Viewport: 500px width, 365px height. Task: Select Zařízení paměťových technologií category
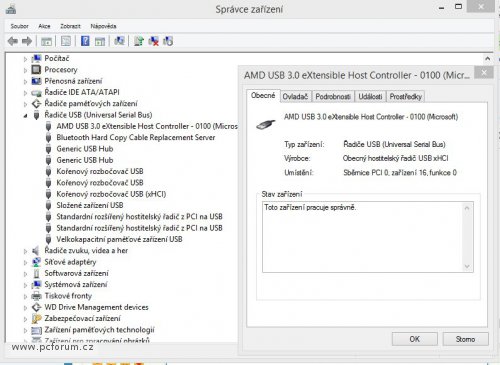click(99, 330)
